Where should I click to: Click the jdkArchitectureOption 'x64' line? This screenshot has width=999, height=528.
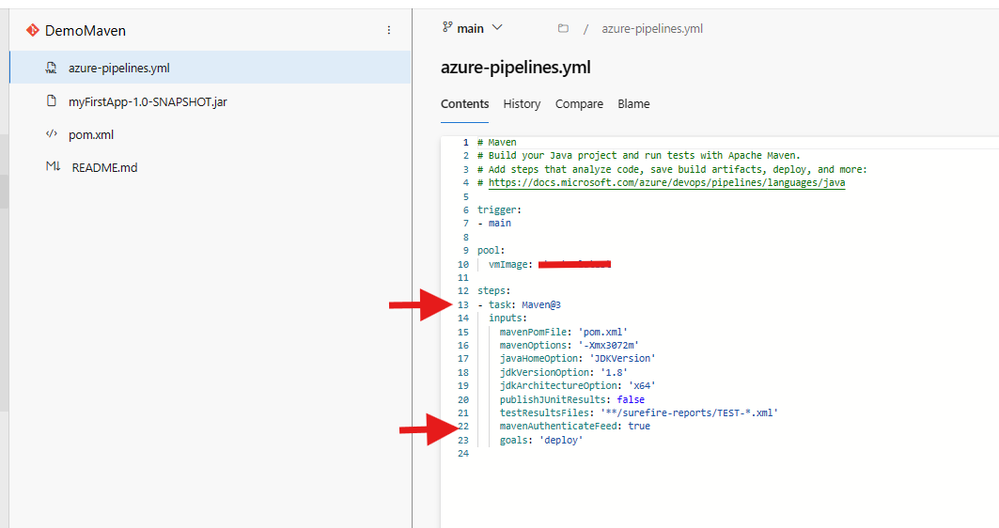577,386
